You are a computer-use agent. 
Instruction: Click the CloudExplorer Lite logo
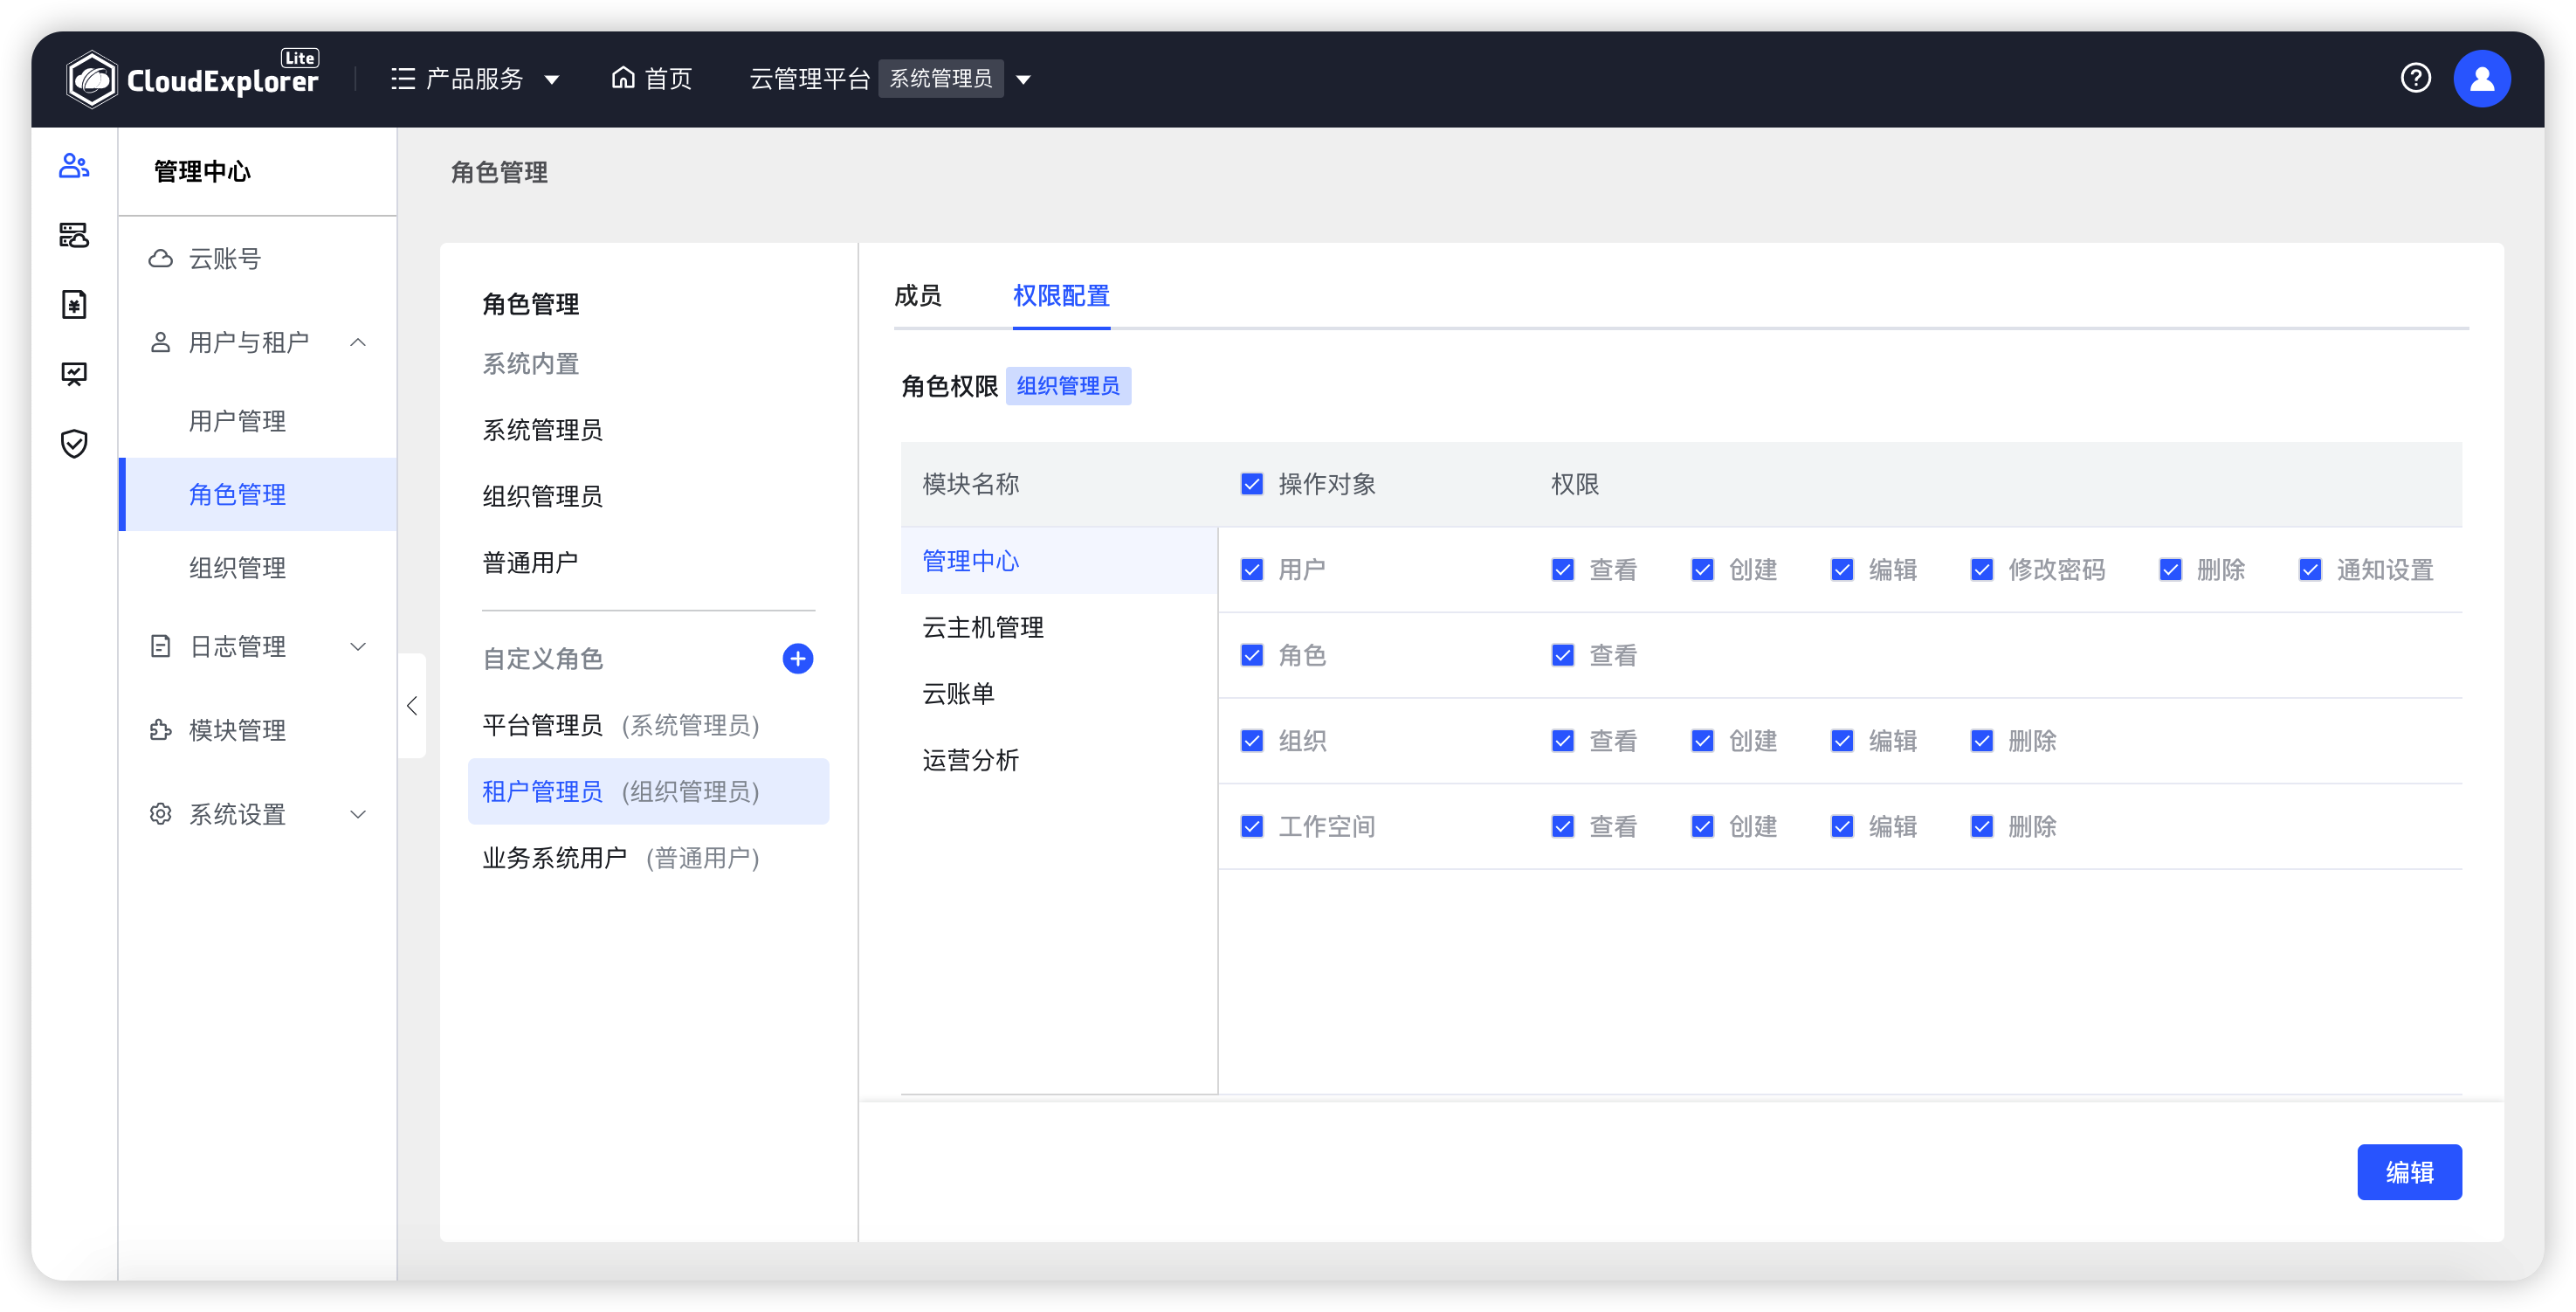pyautogui.click(x=192, y=78)
